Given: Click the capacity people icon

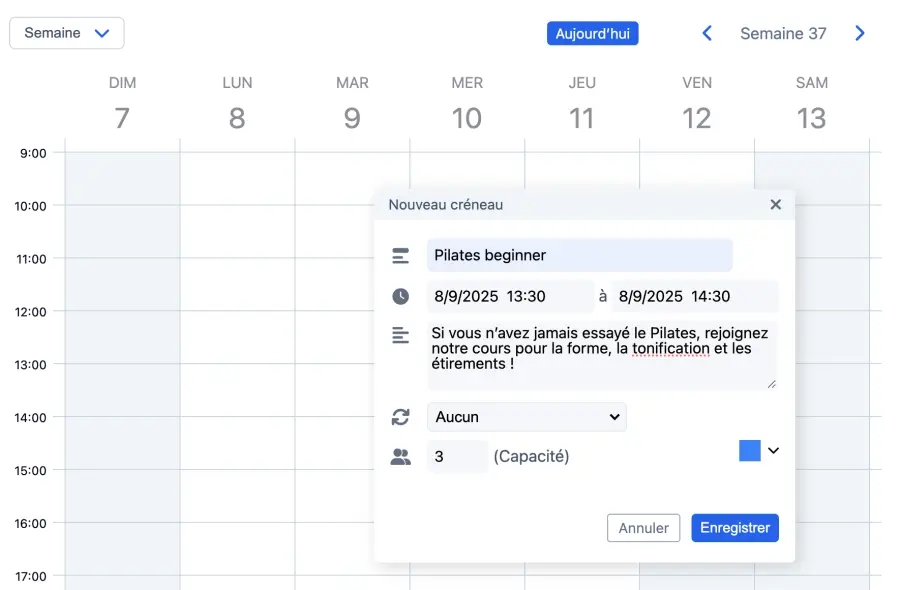Looking at the screenshot, I should pos(401,457).
